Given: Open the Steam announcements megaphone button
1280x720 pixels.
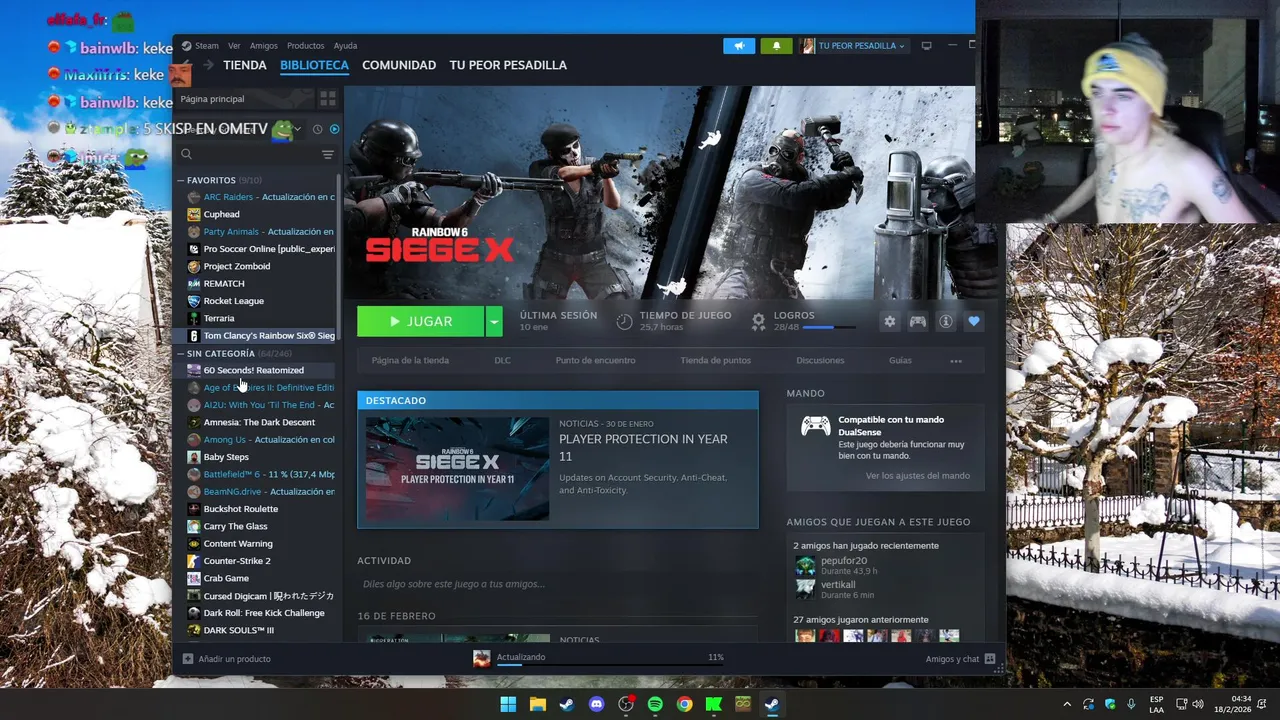Looking at the screenshot, I should coord(739,46).
